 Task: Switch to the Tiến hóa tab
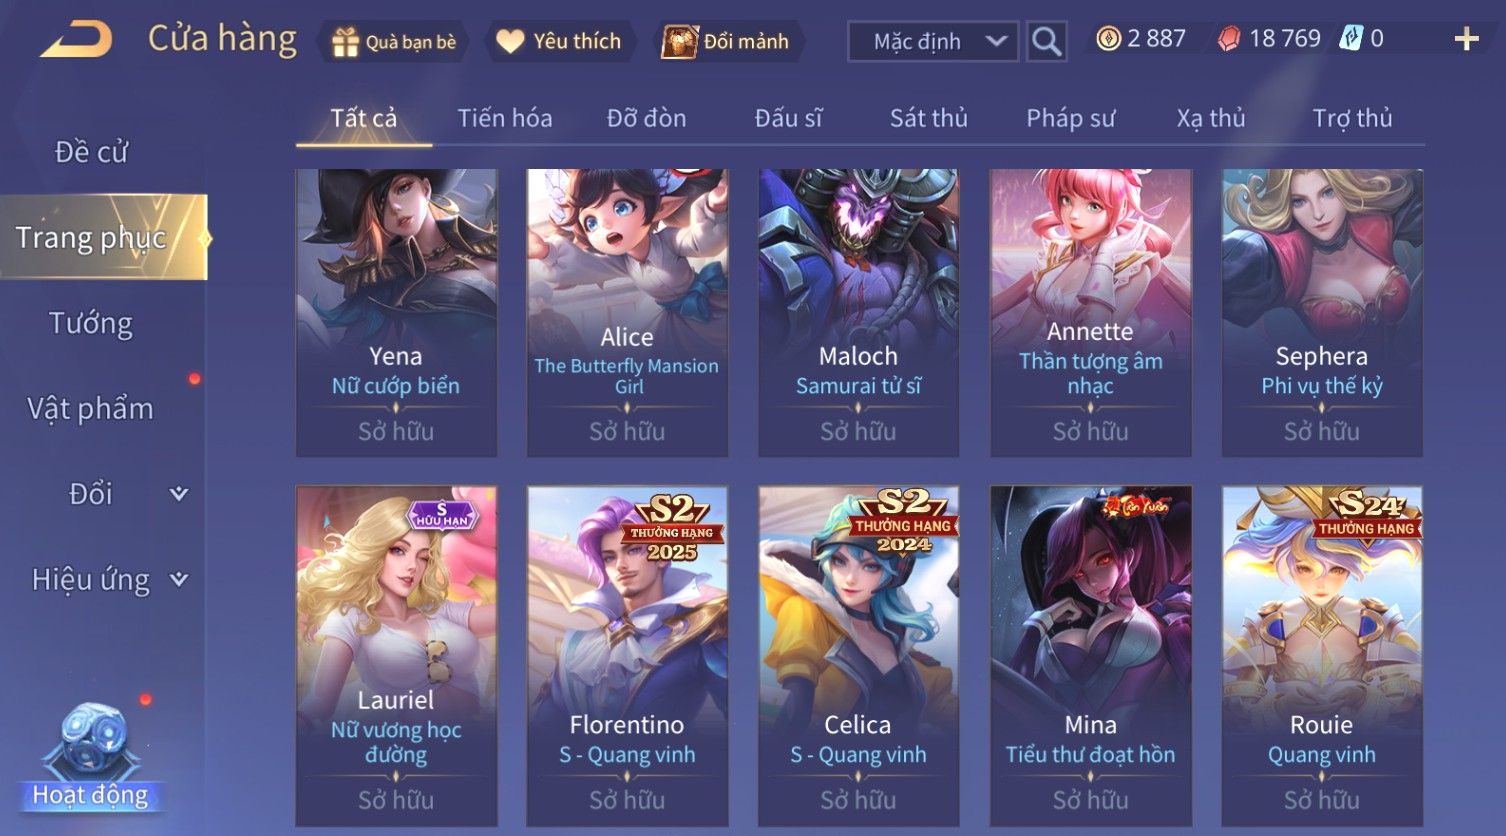(x=505, y=118)
